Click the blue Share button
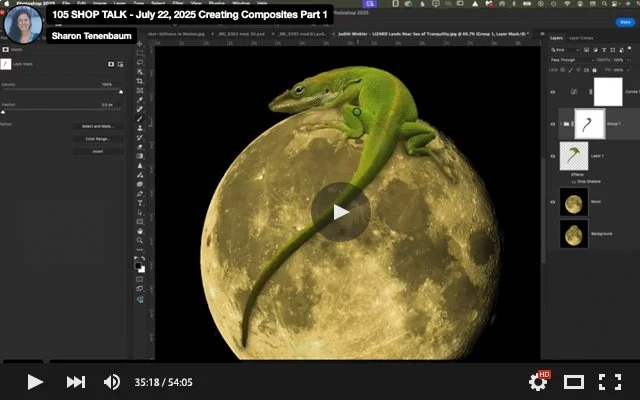The width and height of the screenshot is (640, 400). point(625,22)
